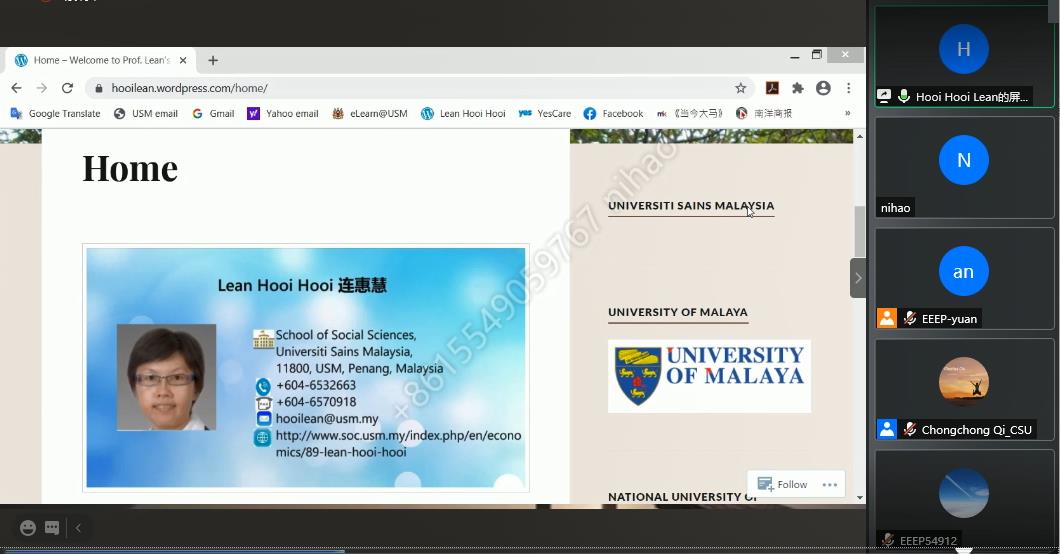This screenshot has height=554, width=1060.
Task: Click the Lean Hooi Hooi business card image
Action: (306, 368)
